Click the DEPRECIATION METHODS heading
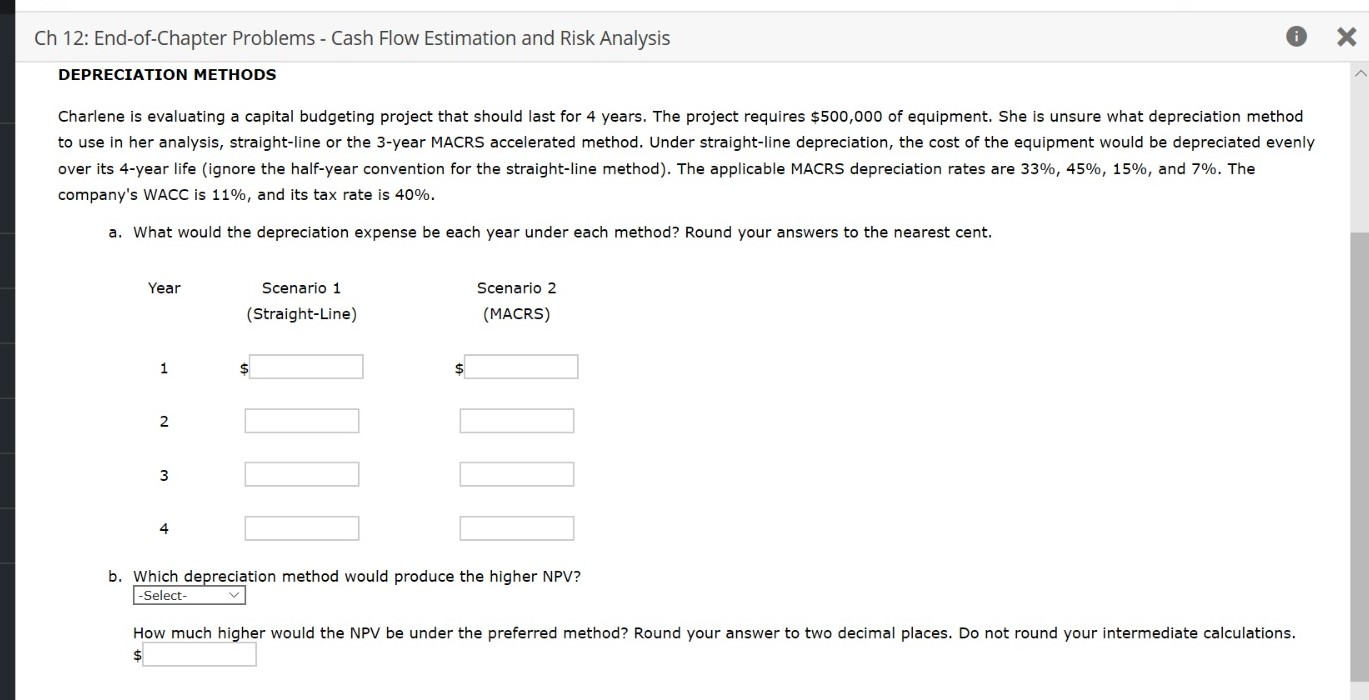The width and height of the screenshot is (1369, 700). point(167,74)
